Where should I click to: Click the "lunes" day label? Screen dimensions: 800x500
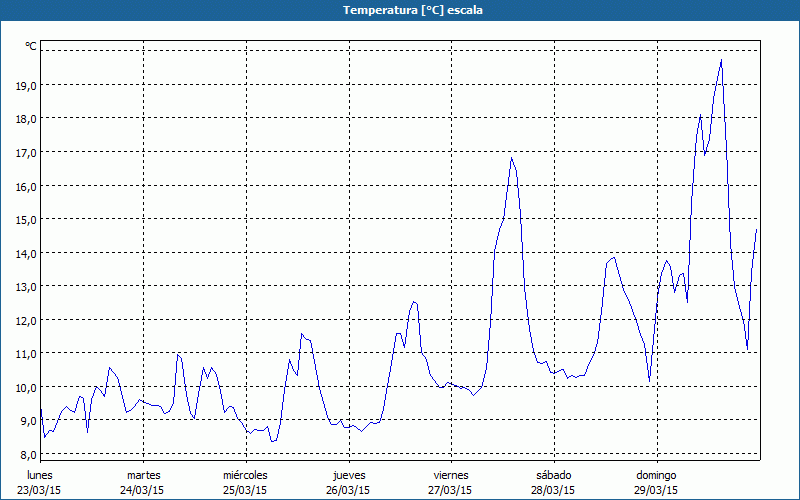tap(39, 474)
